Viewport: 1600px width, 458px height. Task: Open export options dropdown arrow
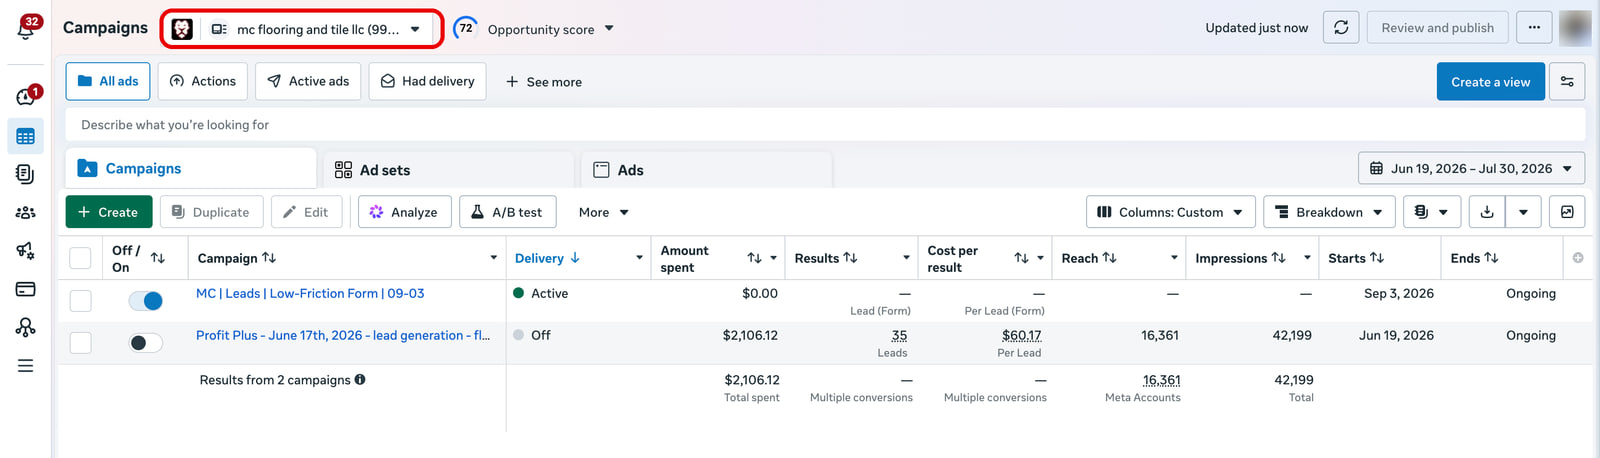tap(1523, 212)
